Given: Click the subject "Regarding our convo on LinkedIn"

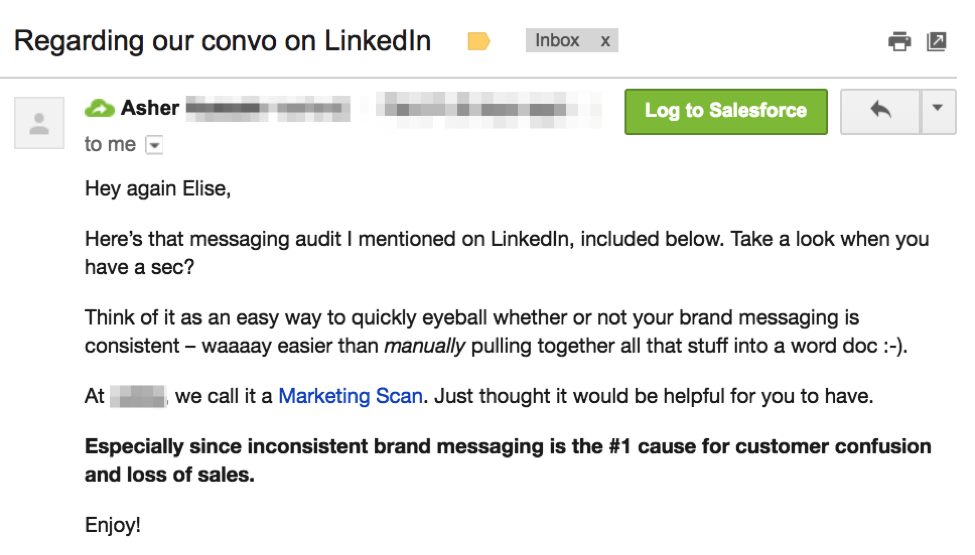Looking at the screenshot, I should click(x=222, y=41).
